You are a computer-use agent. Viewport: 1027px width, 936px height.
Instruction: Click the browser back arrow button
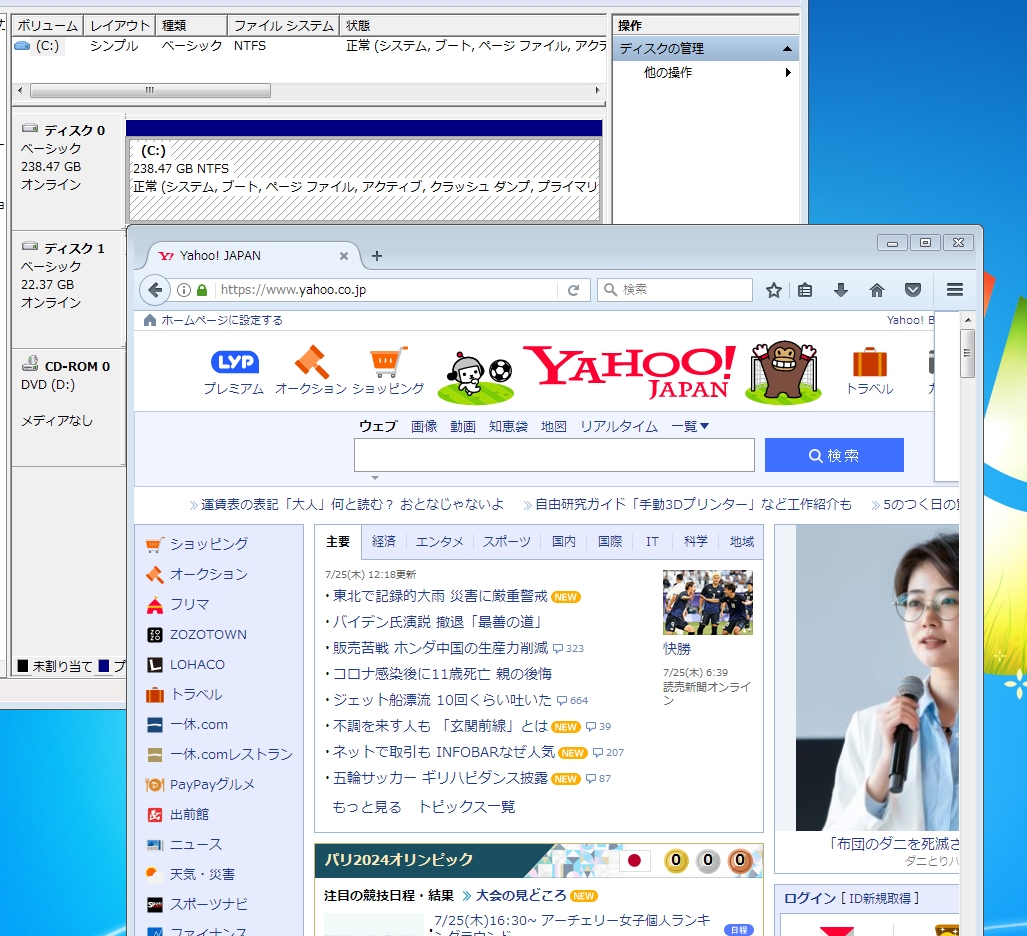(x=155, y=290)
